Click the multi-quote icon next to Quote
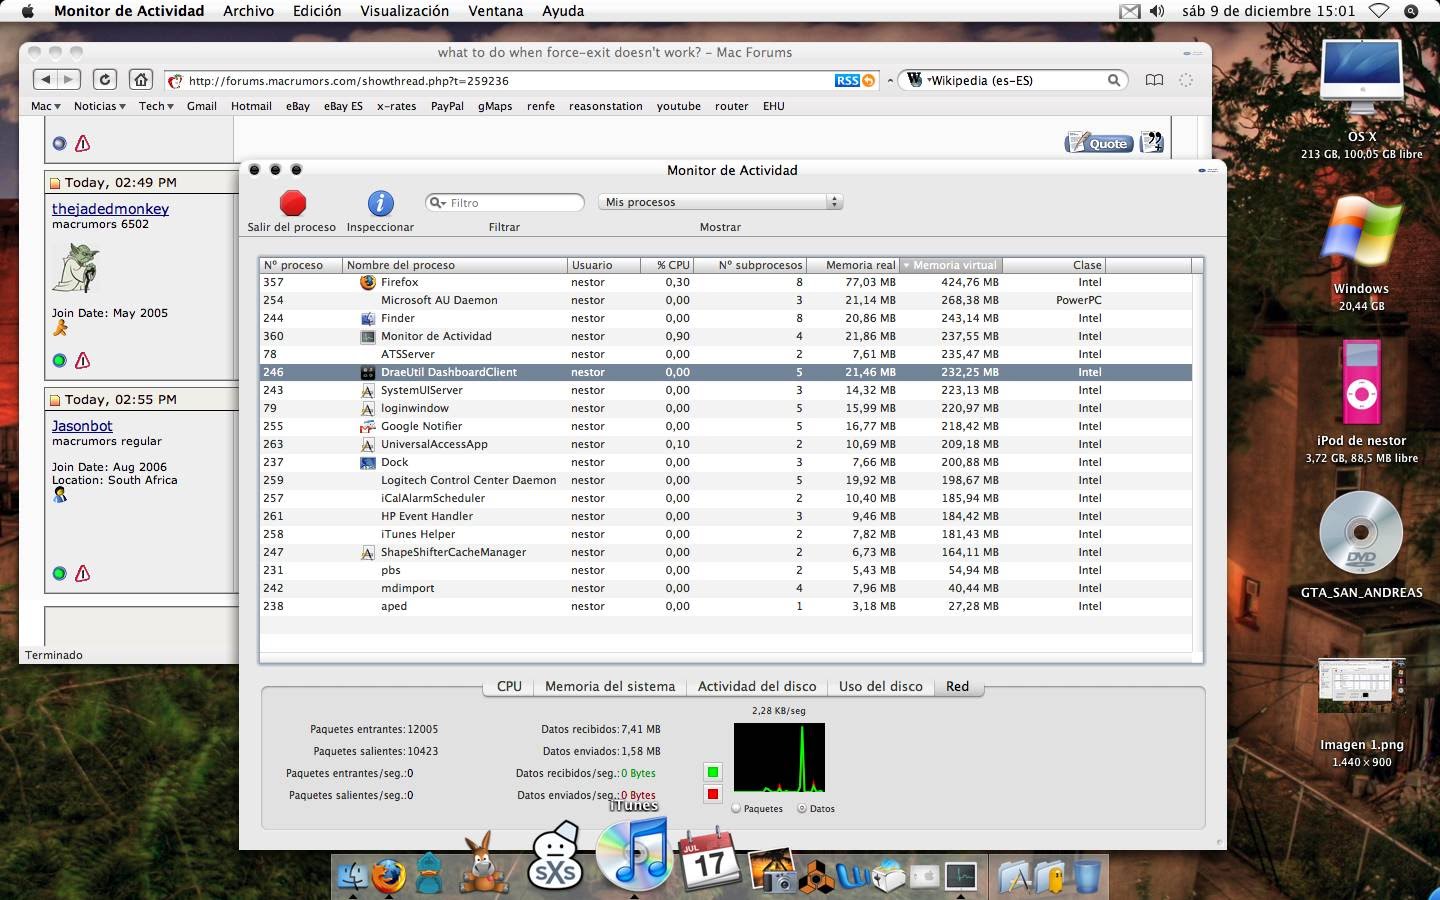Image resolution: width=1440 pixels, height=900 pixels. [x=1151, y=142]
